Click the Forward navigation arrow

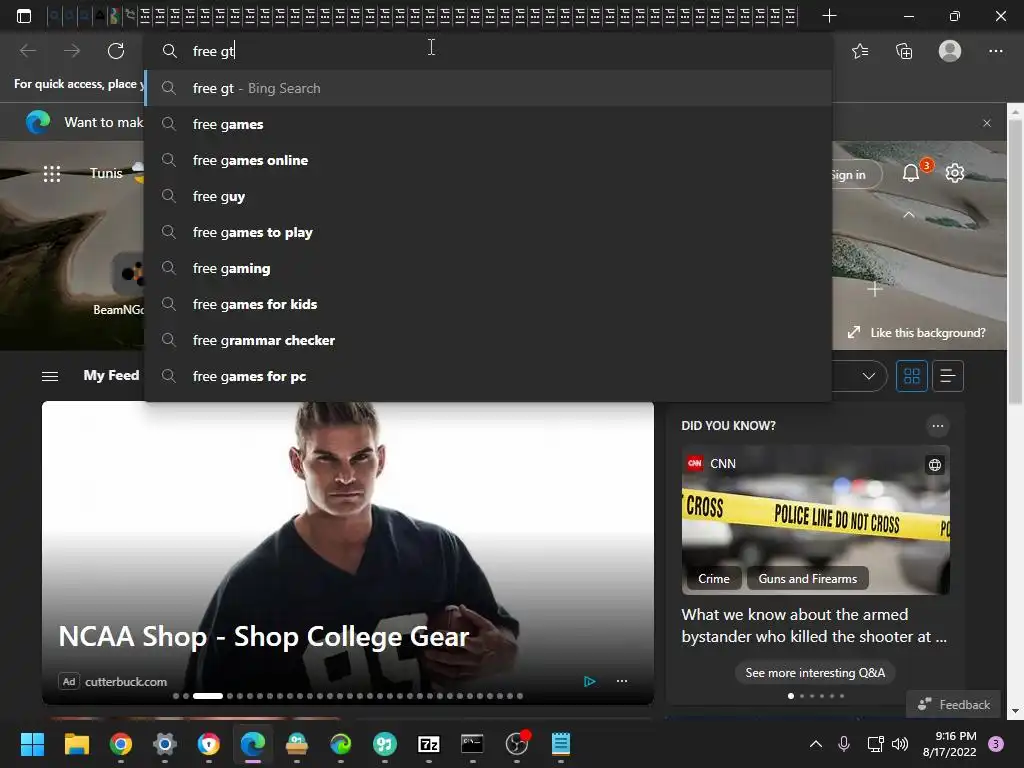[x=72, y=51]
